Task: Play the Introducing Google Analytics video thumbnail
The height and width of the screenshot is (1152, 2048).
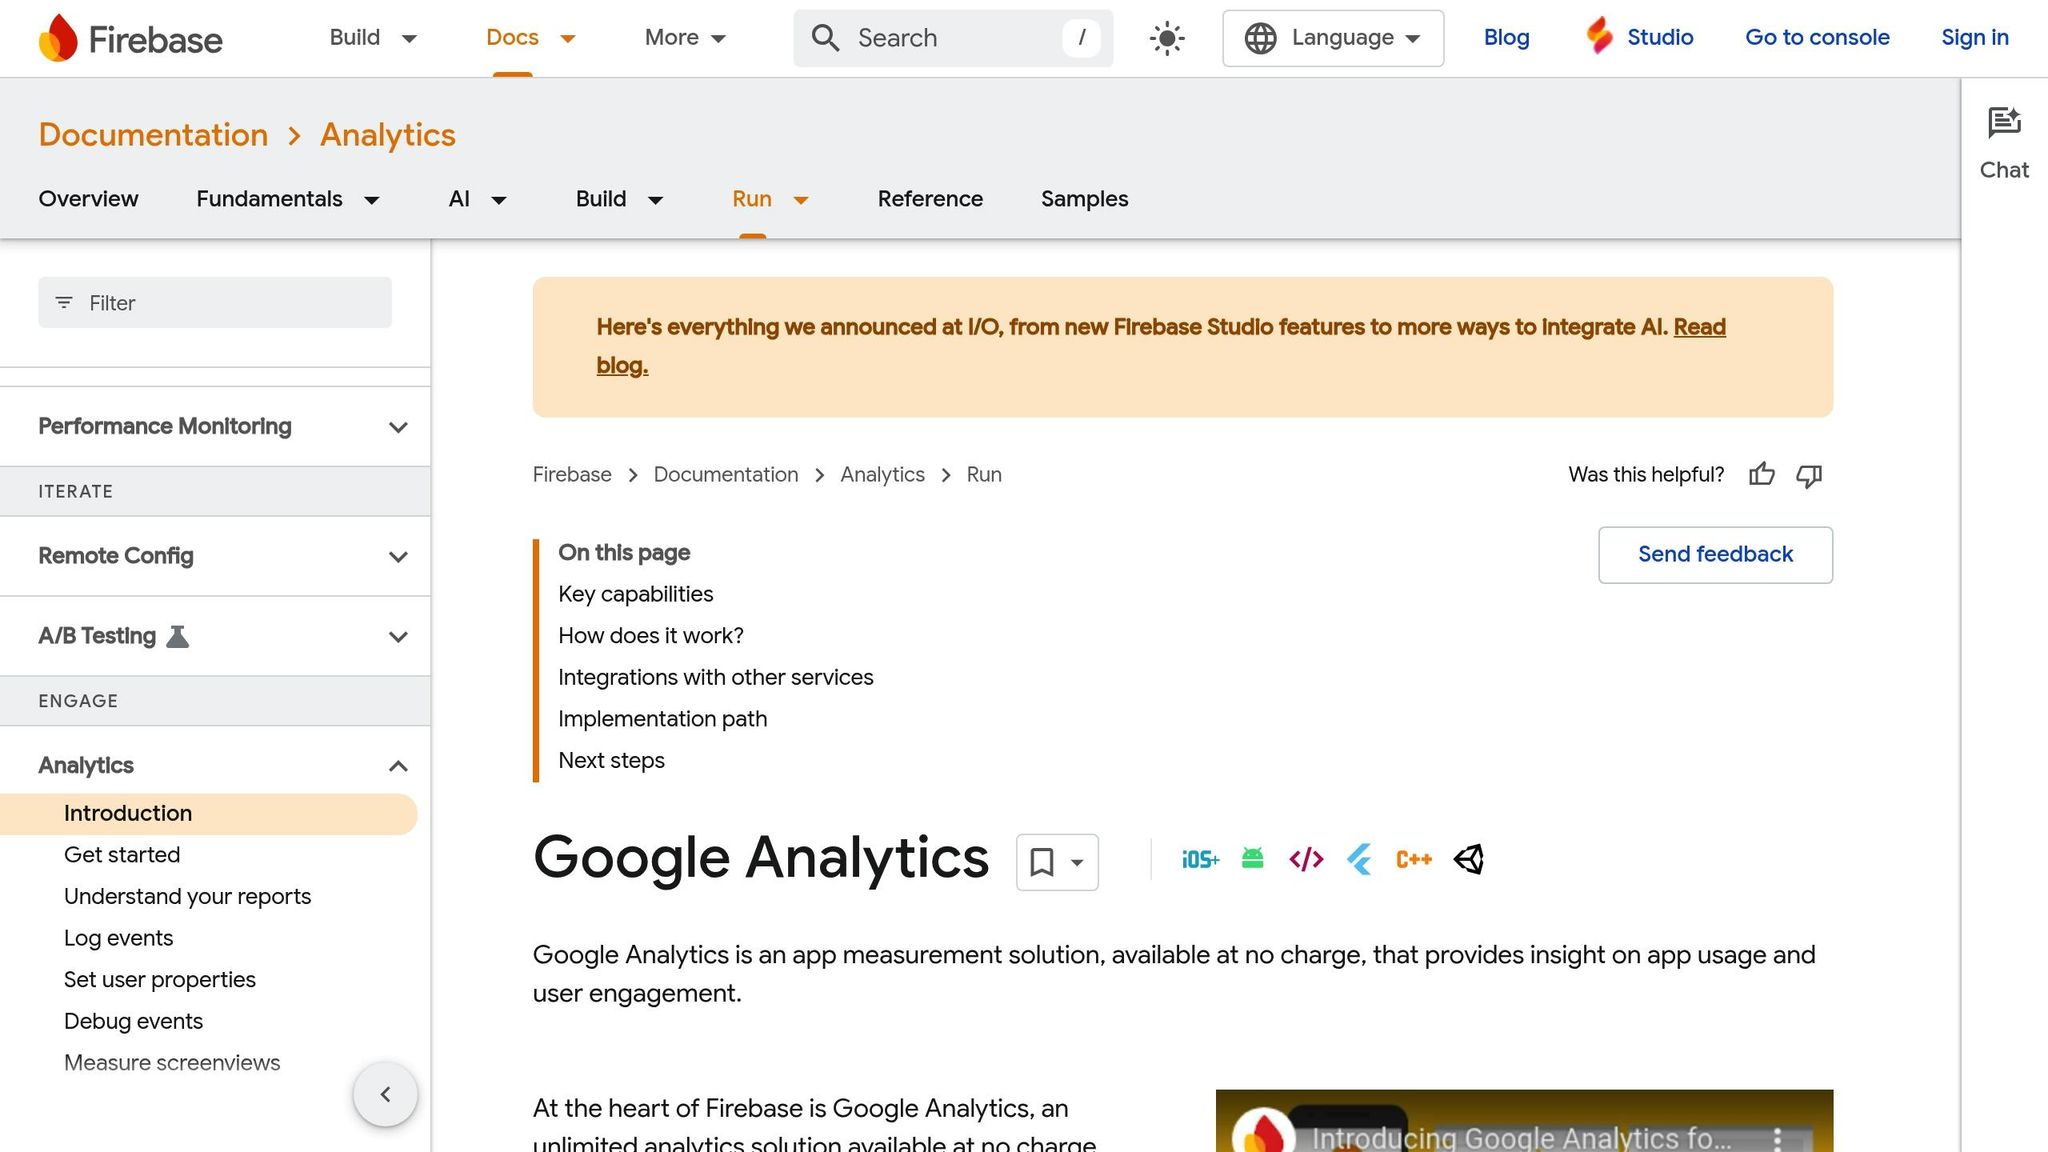Action: click(1524, 1121)
